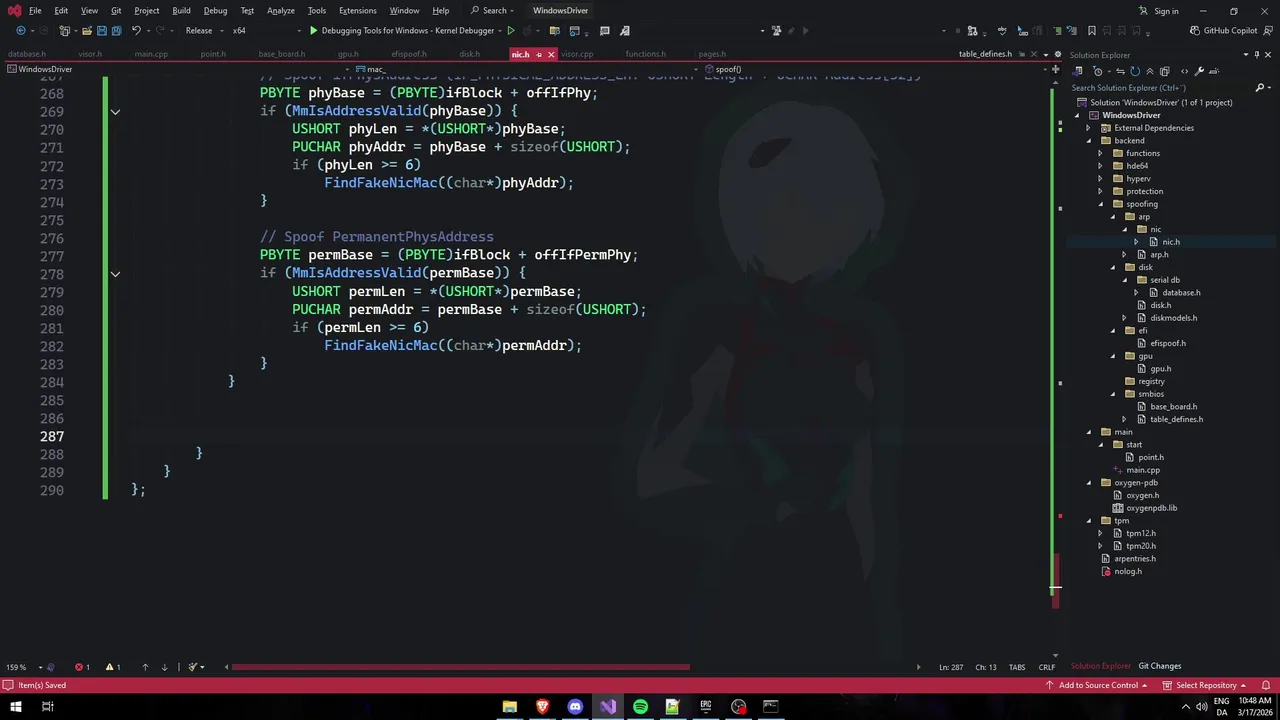Click the Sync with Active Document icon
Screen dimensions: 1280x720
[1121, 71]
